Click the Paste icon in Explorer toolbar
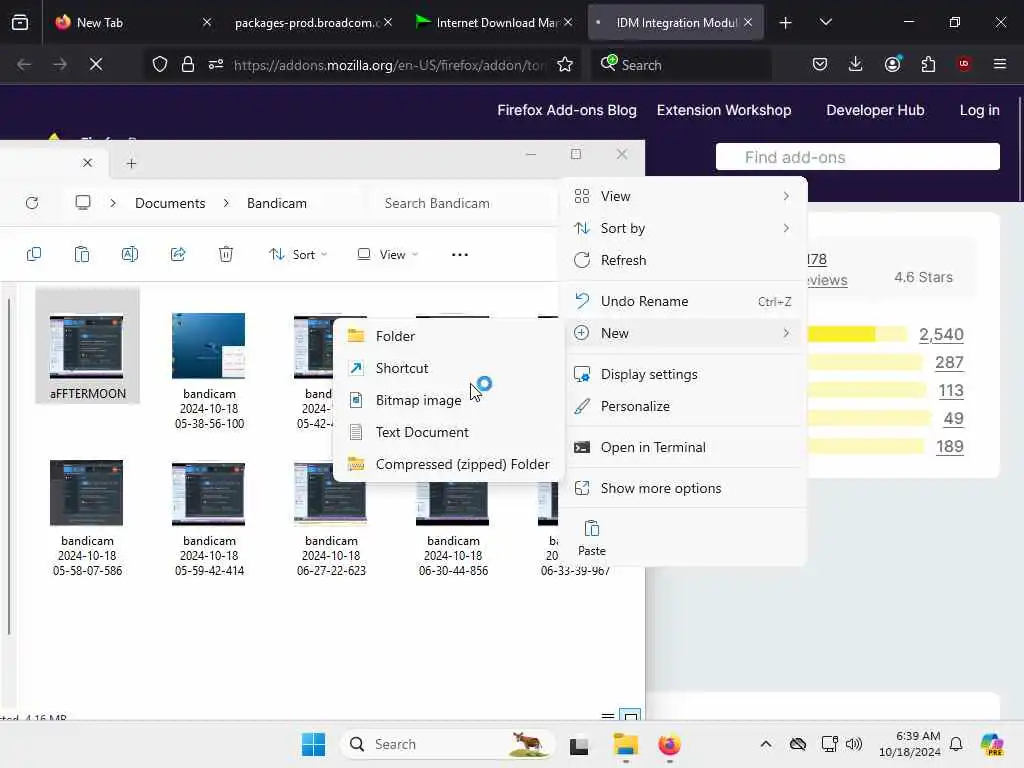 tap(82, 254)
